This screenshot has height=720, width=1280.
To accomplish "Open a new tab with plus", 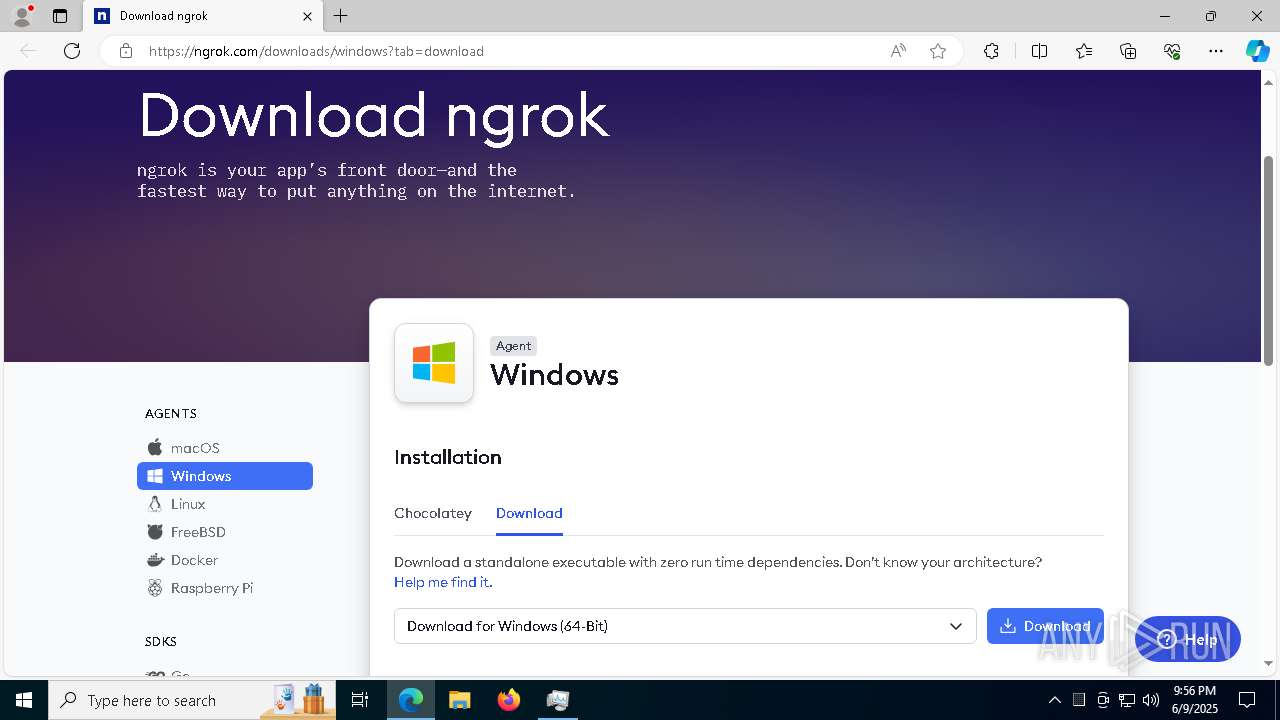I will 341,16.
